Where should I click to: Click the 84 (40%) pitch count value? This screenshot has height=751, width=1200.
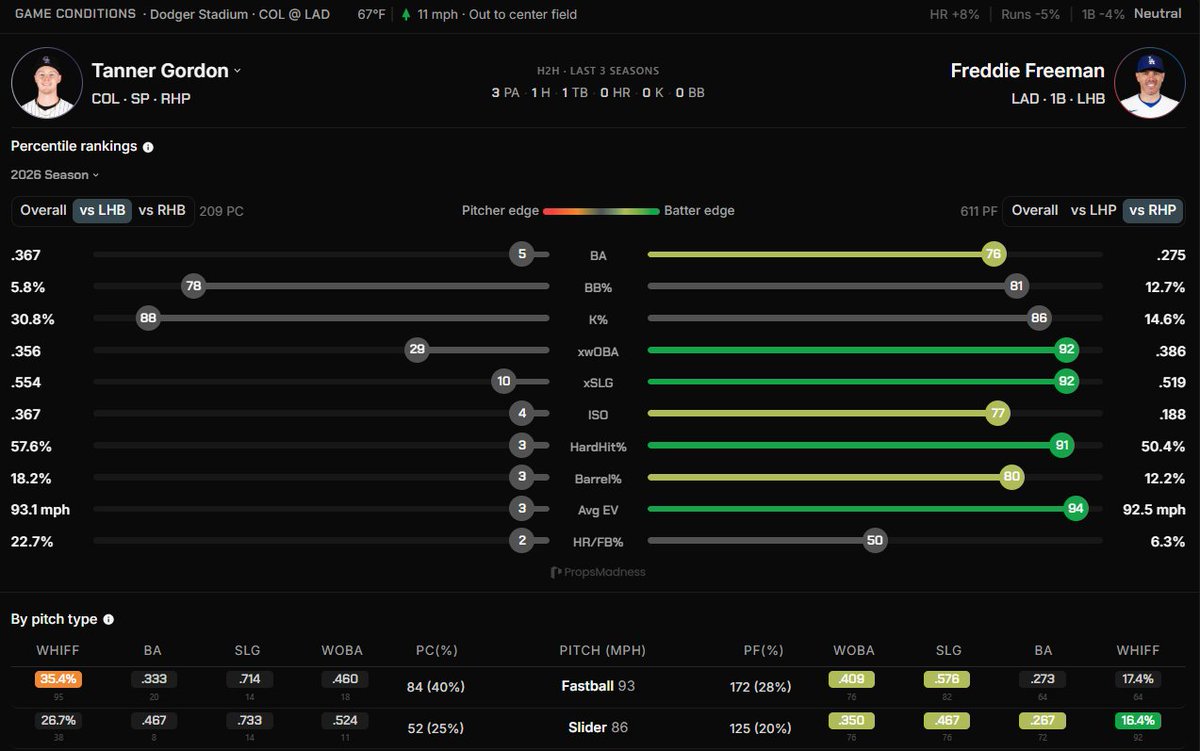[434, 687]
